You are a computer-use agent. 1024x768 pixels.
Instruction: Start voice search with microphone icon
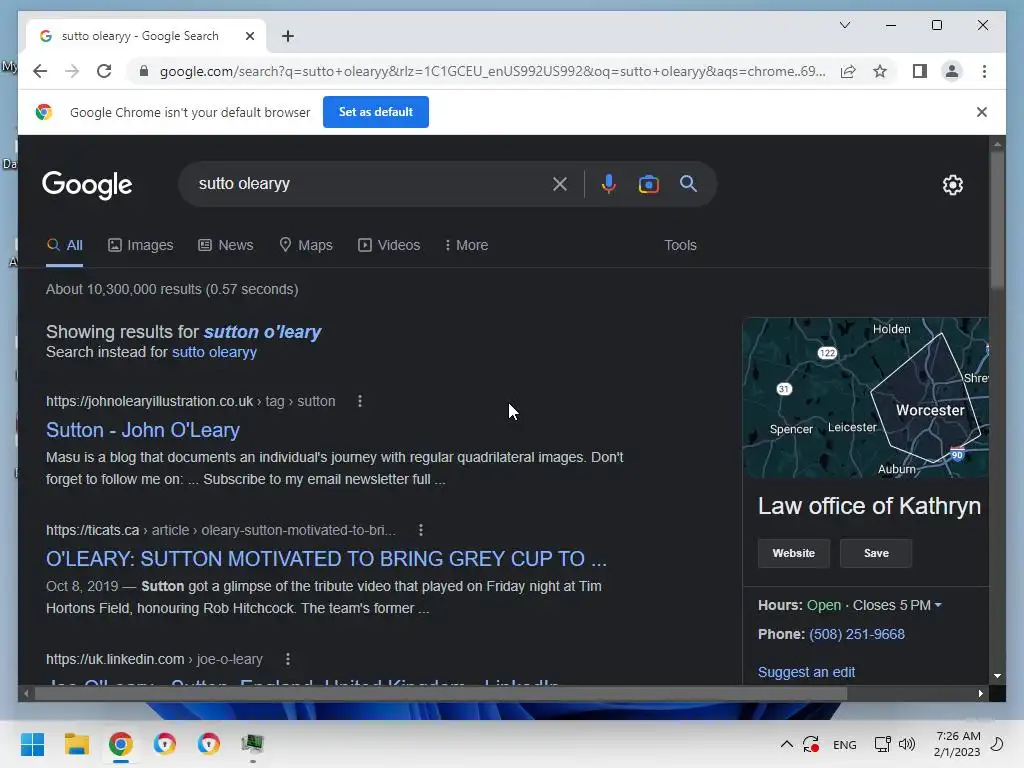tap(608, 184)
